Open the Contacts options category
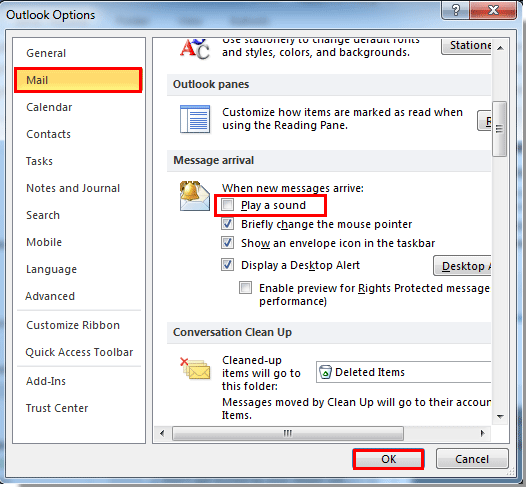The height and width of the screenshot is (487, 526). click(x=79, y=134)
